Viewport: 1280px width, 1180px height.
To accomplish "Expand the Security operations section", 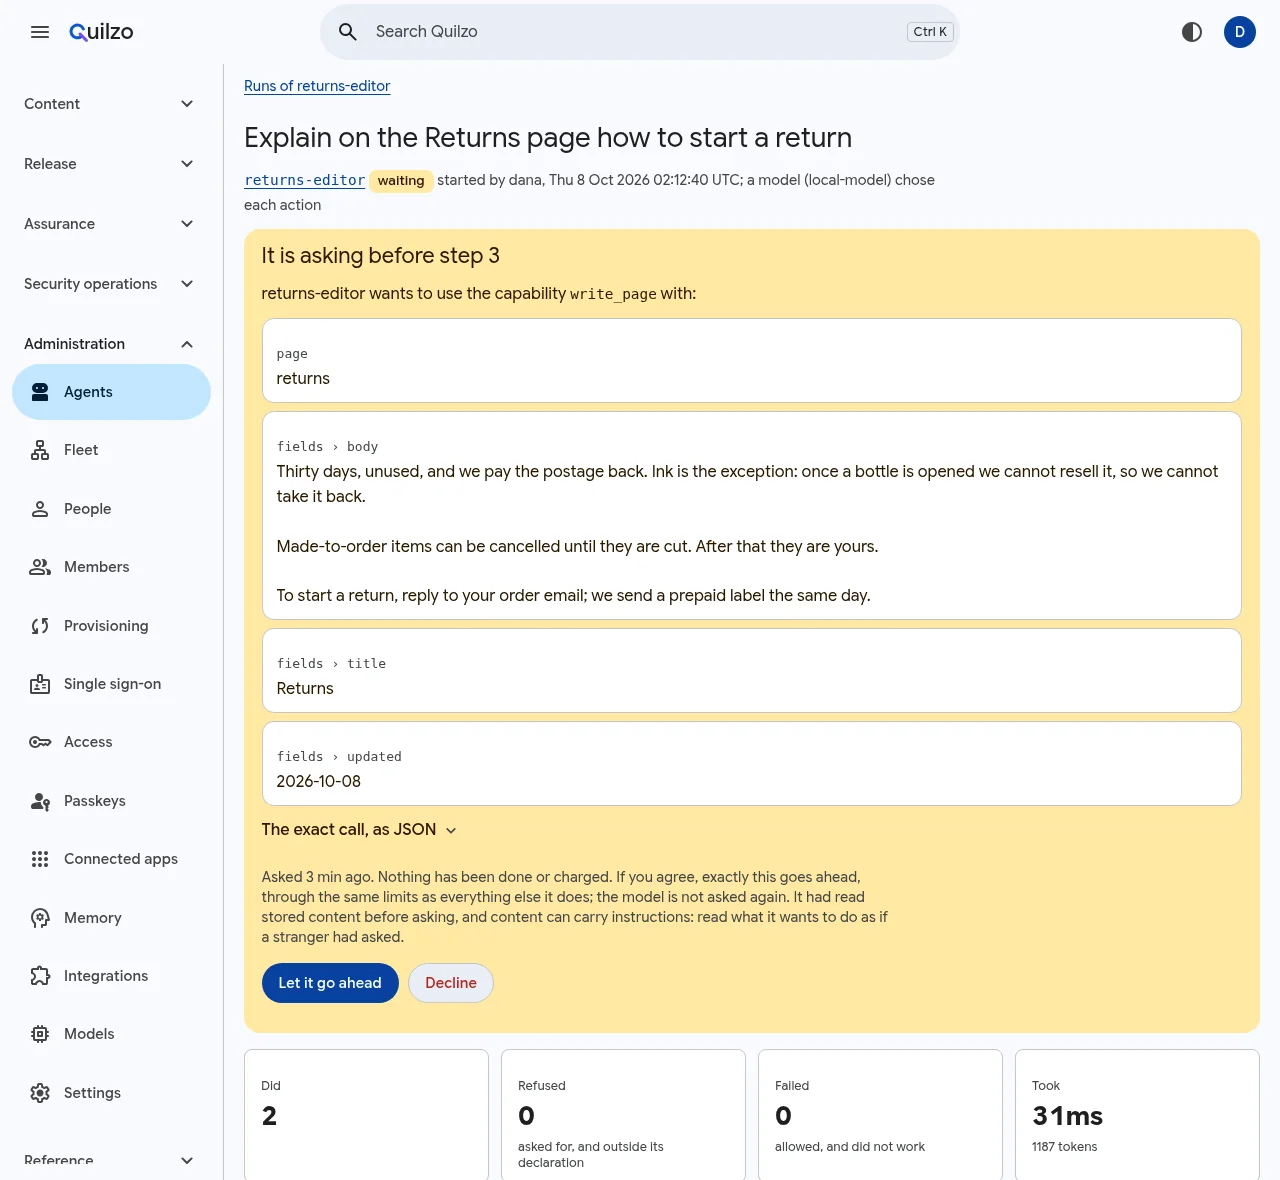I will coord(111,284).
